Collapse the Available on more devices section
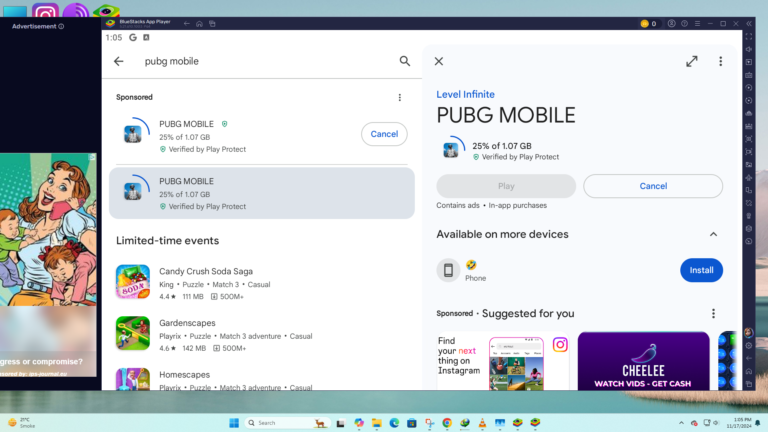768x432 pixels. click(713, 234)
